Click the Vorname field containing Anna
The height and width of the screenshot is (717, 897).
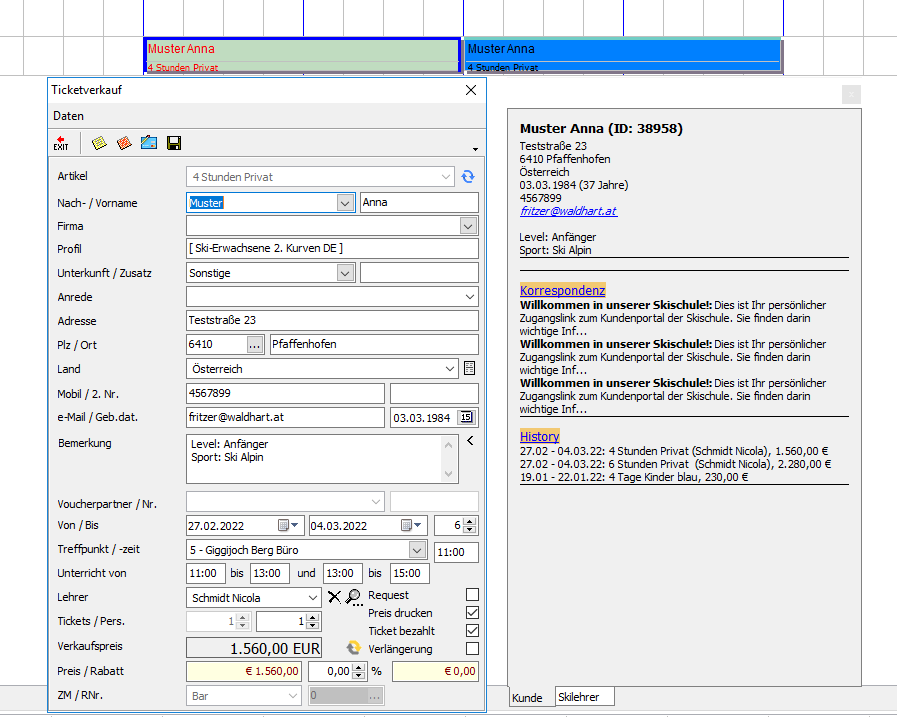pyautogui.click(x=419, y=203)
